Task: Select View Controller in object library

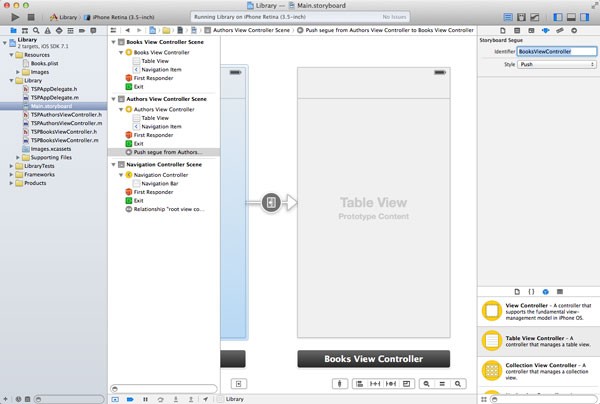Action: (539, 311)
